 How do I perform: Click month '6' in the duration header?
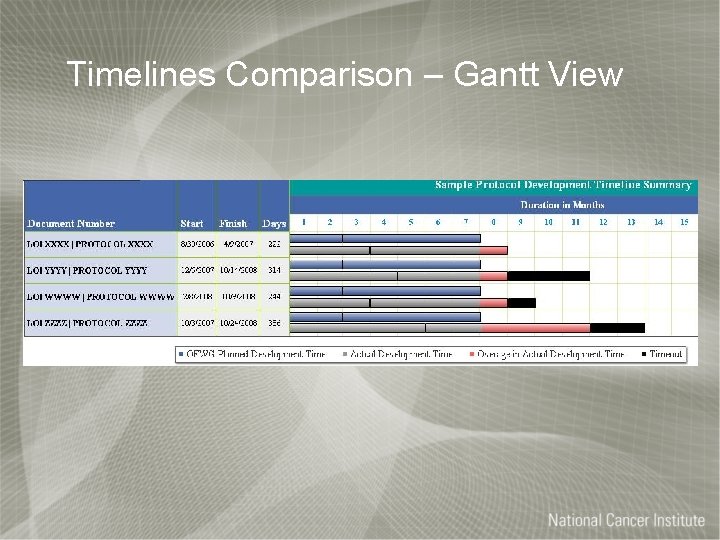coord(438,222)
